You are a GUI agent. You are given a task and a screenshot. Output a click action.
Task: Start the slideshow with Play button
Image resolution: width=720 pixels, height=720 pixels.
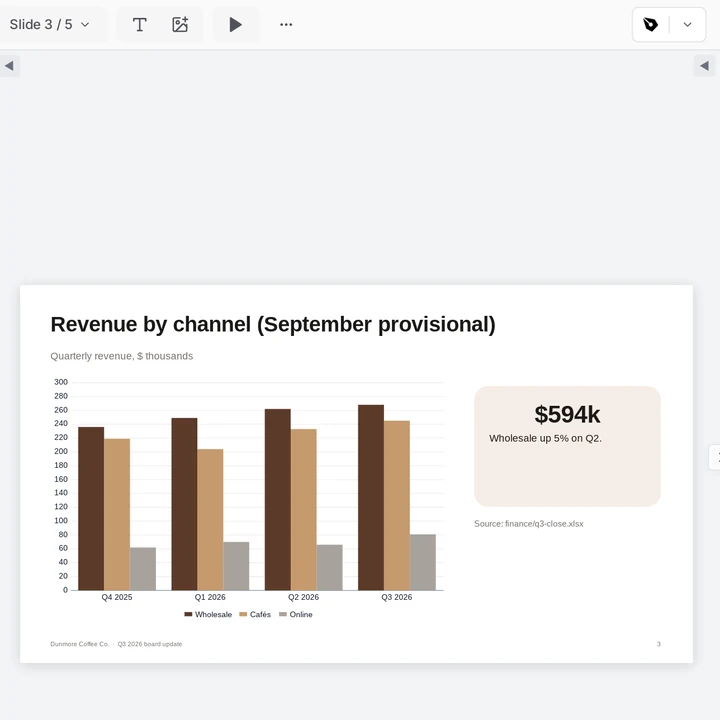coord(236,24)
